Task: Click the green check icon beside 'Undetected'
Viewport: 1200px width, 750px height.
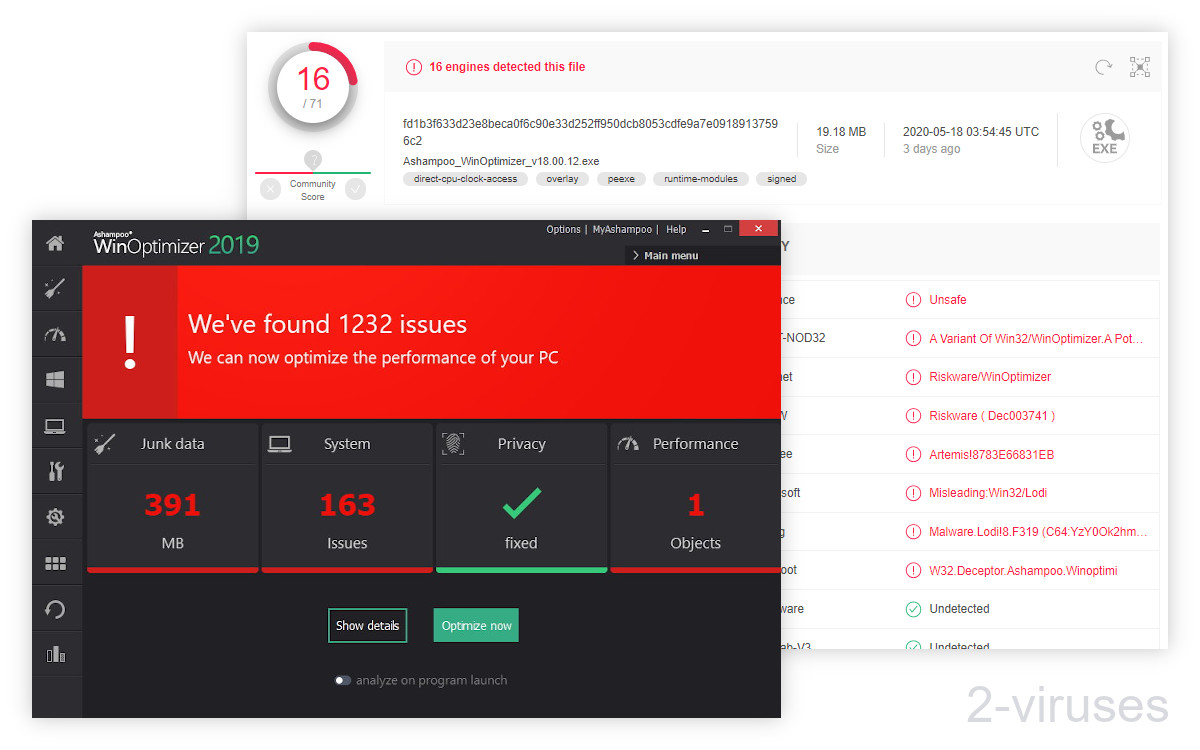Action: [913, 609]
